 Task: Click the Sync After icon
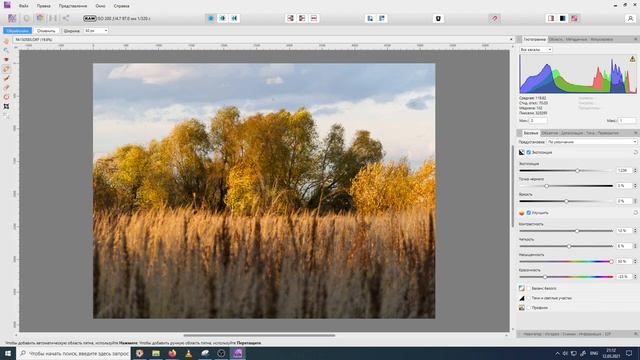302,18
